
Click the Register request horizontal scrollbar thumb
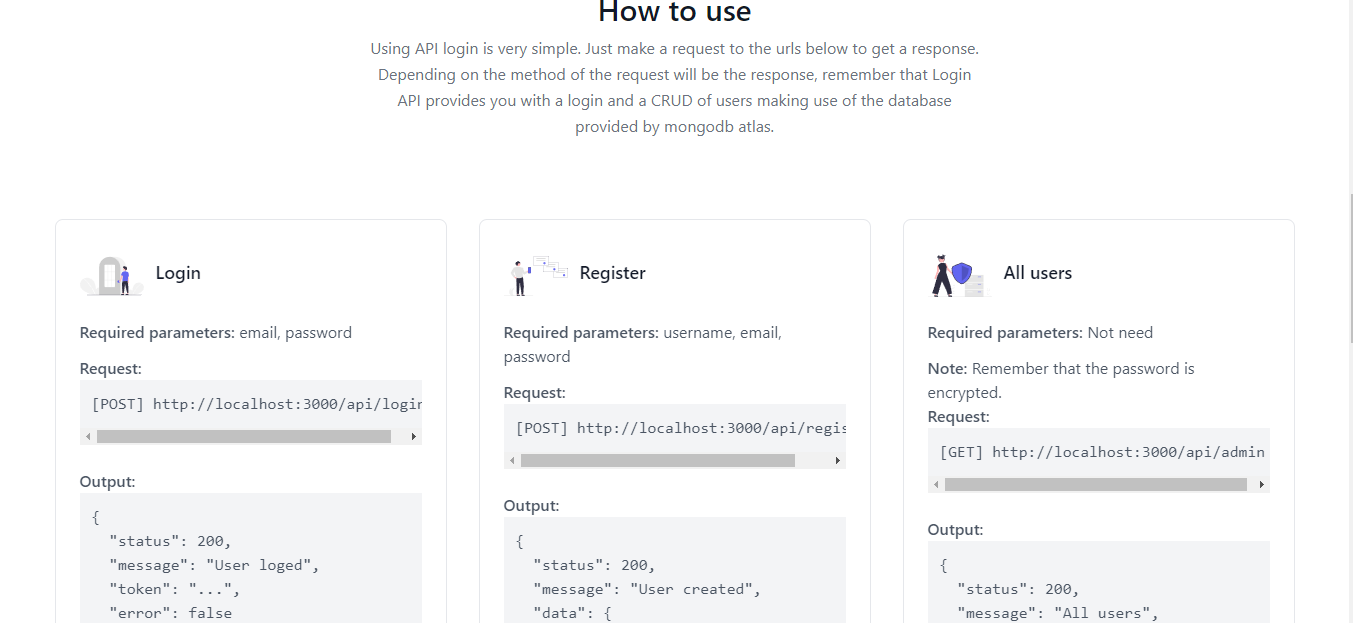(x=658, y=461)
